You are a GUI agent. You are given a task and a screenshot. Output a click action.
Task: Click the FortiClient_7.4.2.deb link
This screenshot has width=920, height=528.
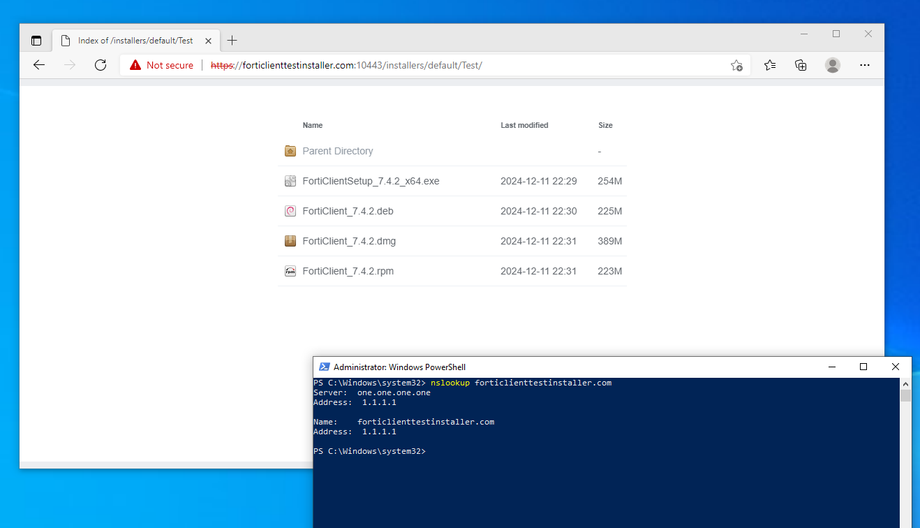[x=354, y=211]
